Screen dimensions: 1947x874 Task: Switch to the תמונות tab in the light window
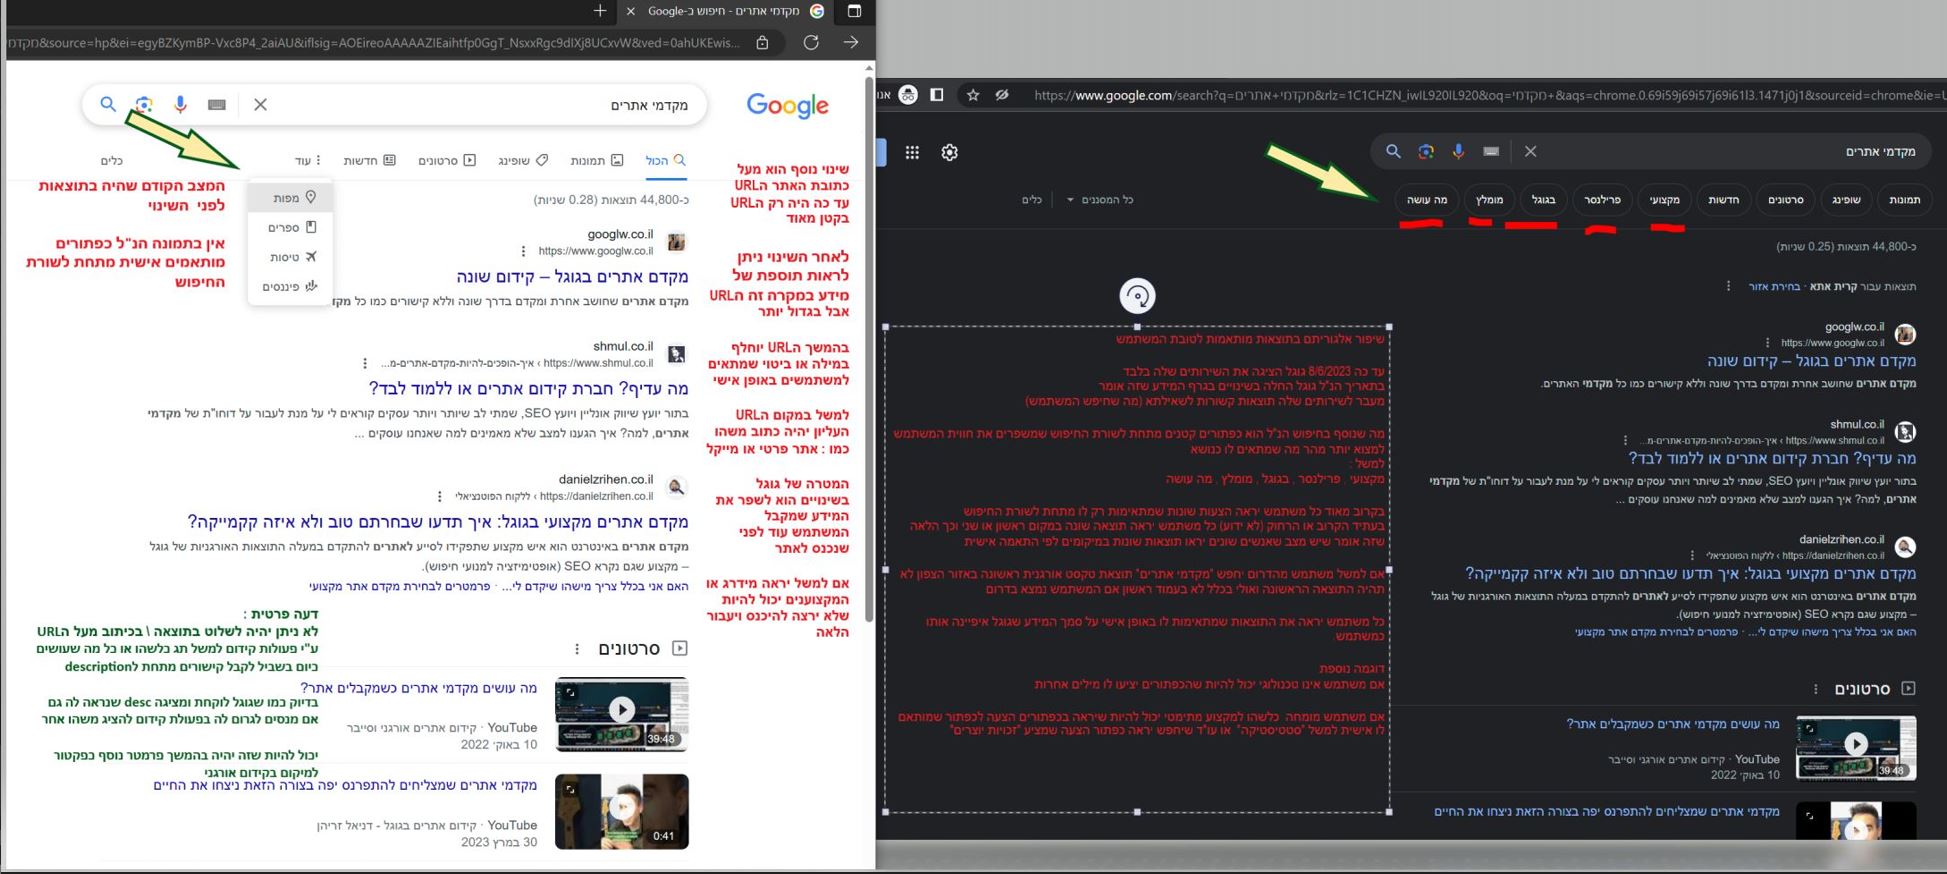coord(597,160)
